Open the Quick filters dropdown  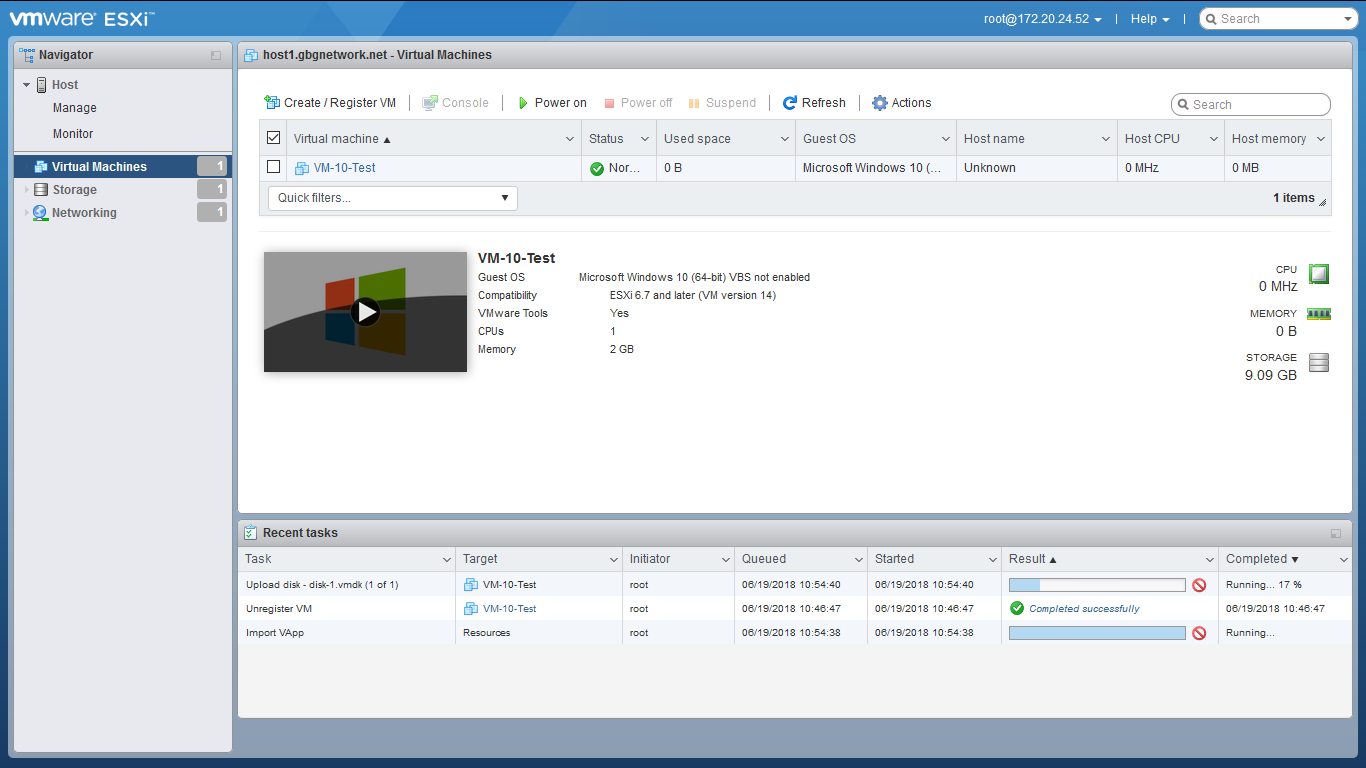point(392,198)
